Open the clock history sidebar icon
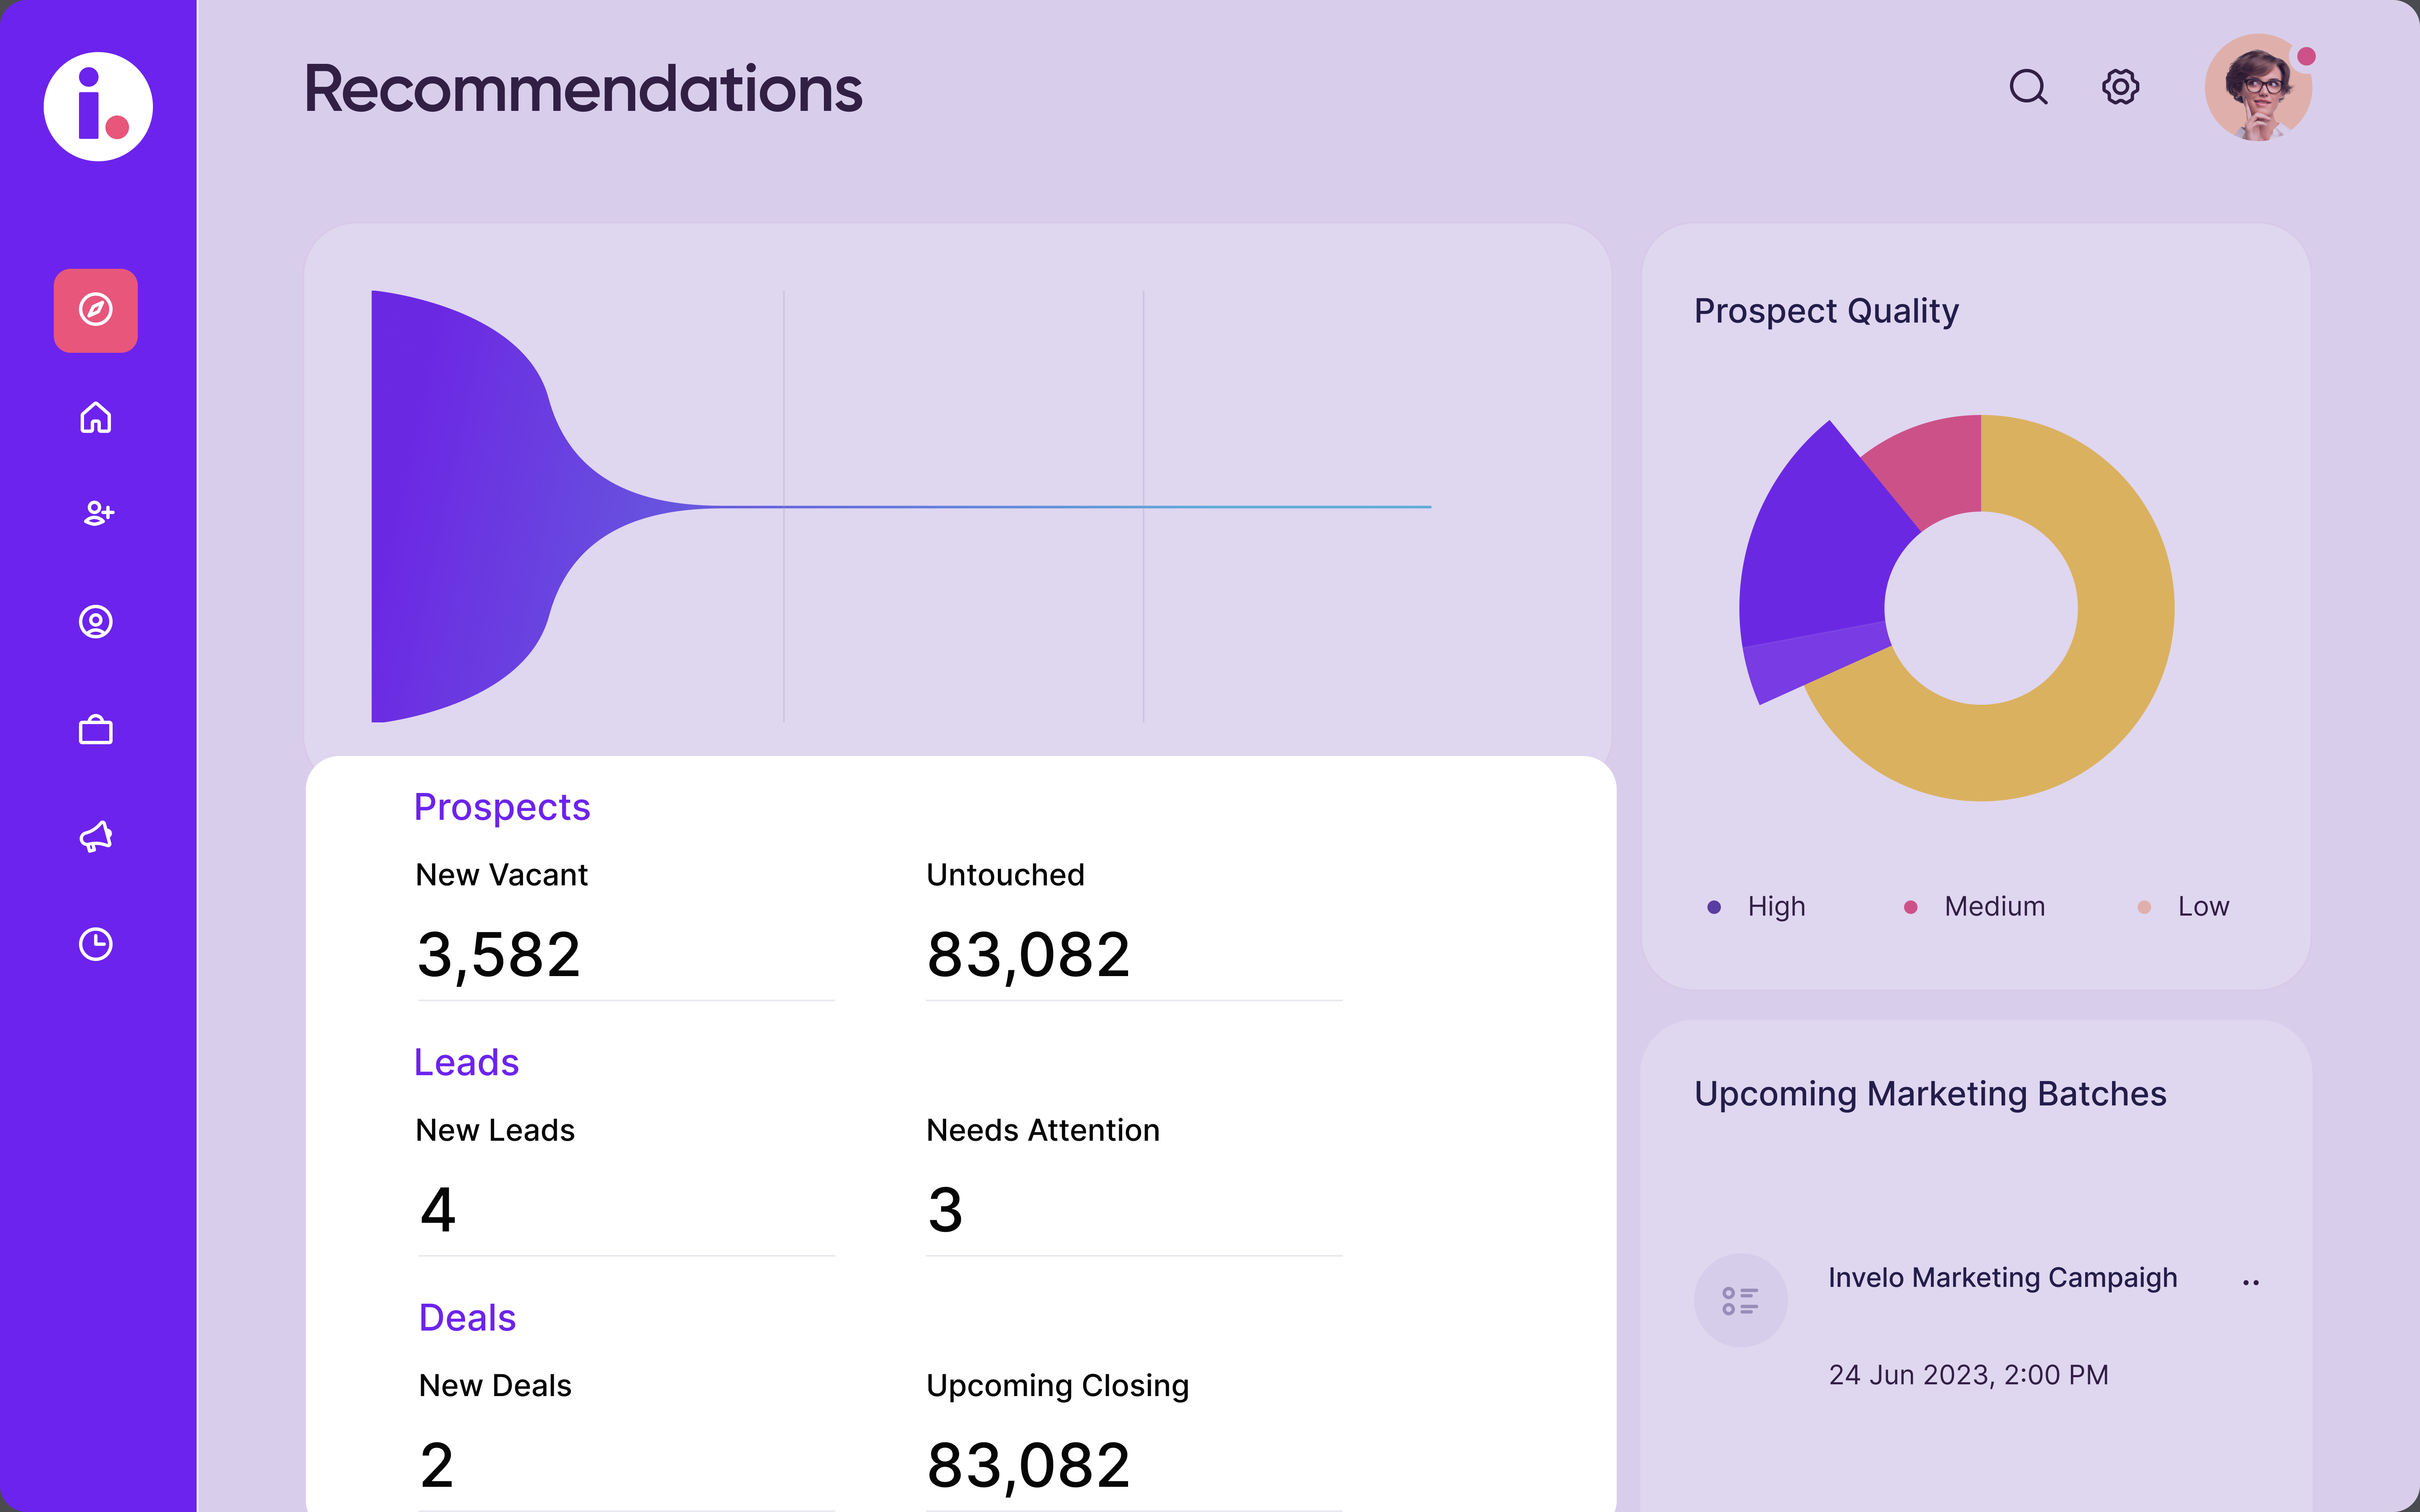This screenshot has width=2420, height=1512. tap(95, 944)
